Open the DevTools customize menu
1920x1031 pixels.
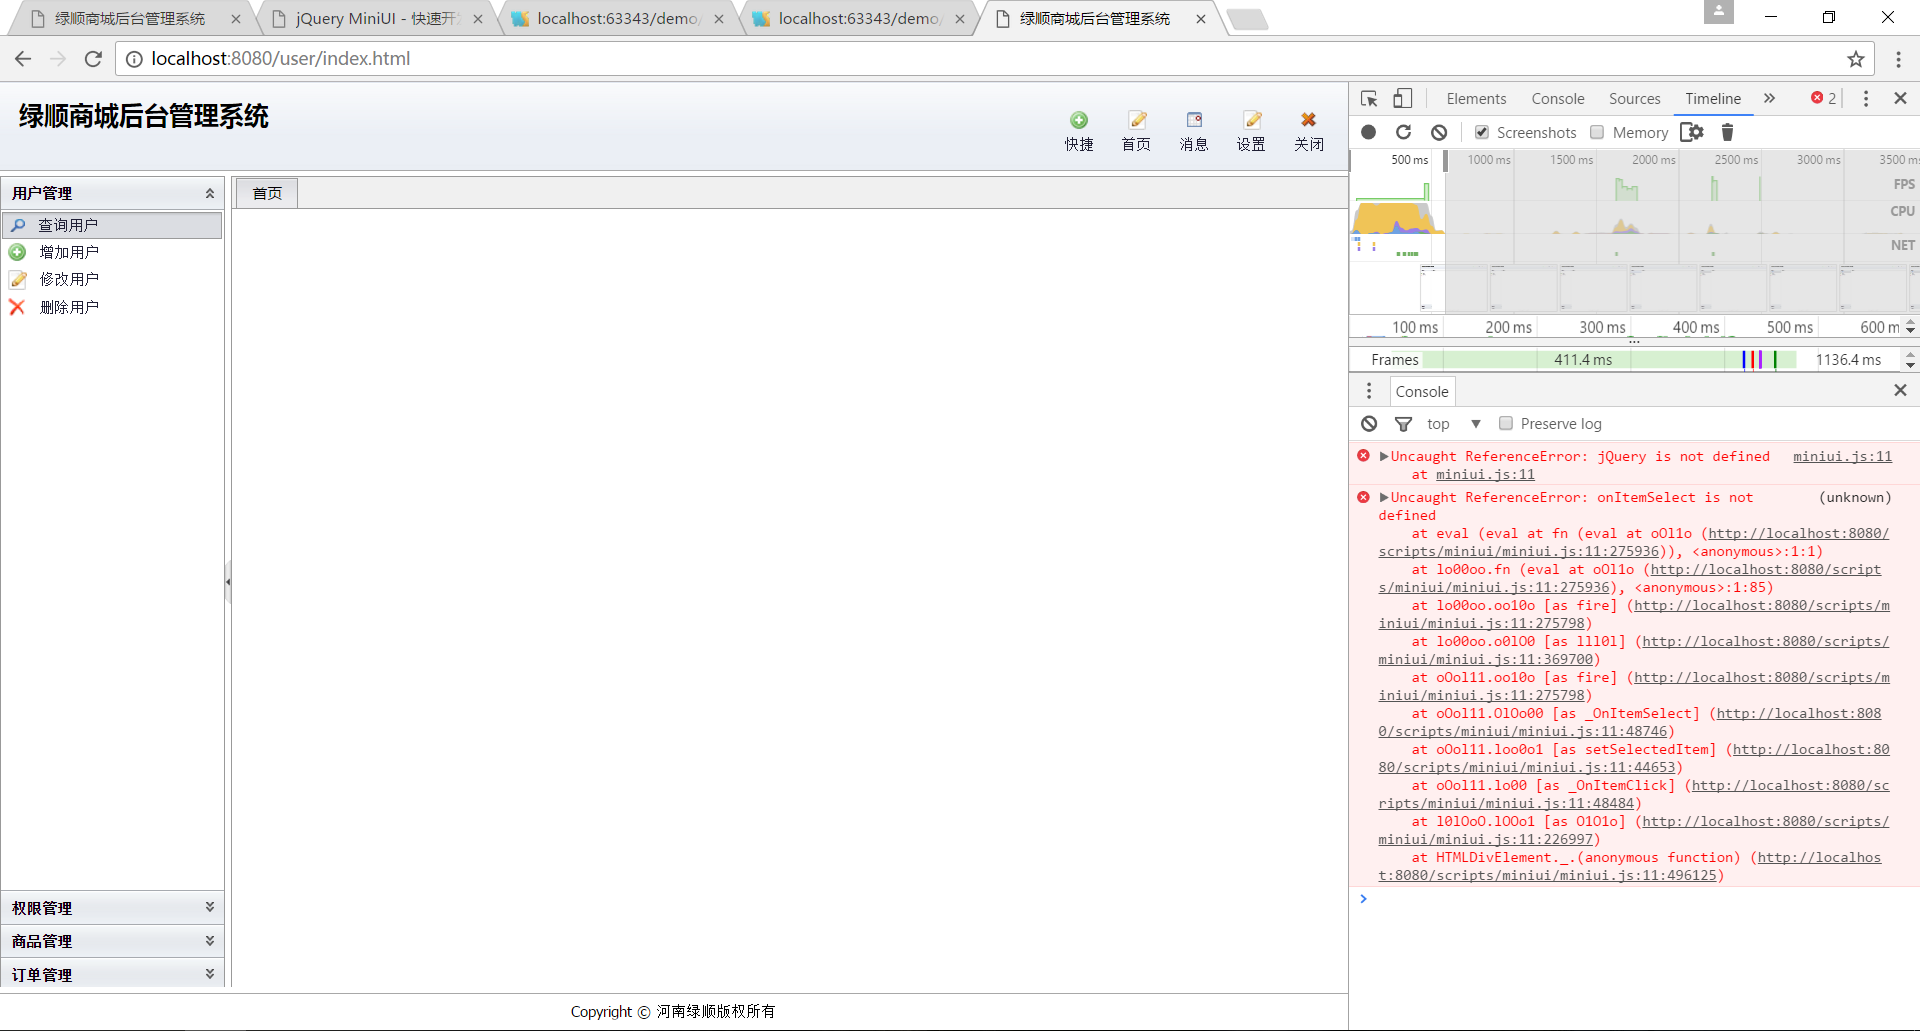[x=1865, y=98]
